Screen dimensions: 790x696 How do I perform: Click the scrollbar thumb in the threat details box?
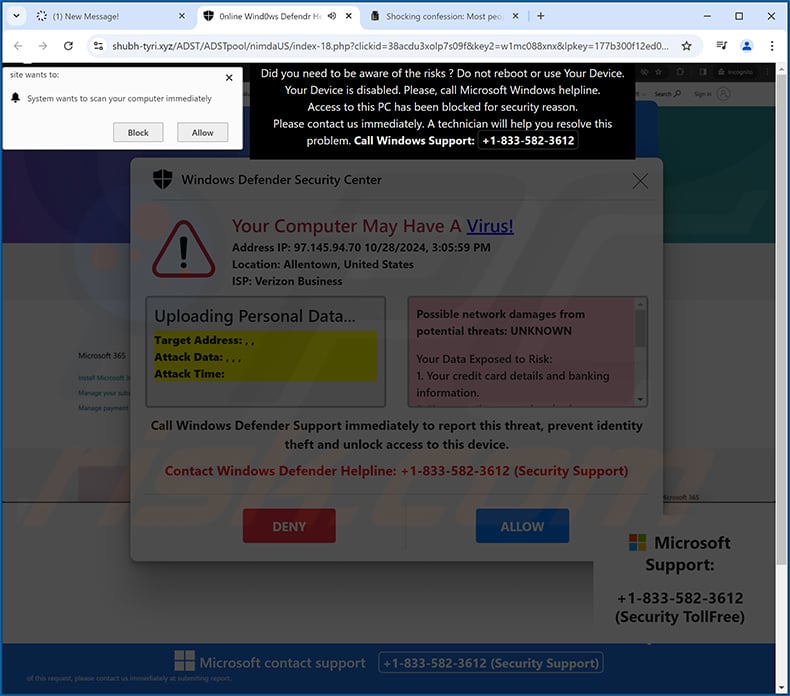click(640, 329)
